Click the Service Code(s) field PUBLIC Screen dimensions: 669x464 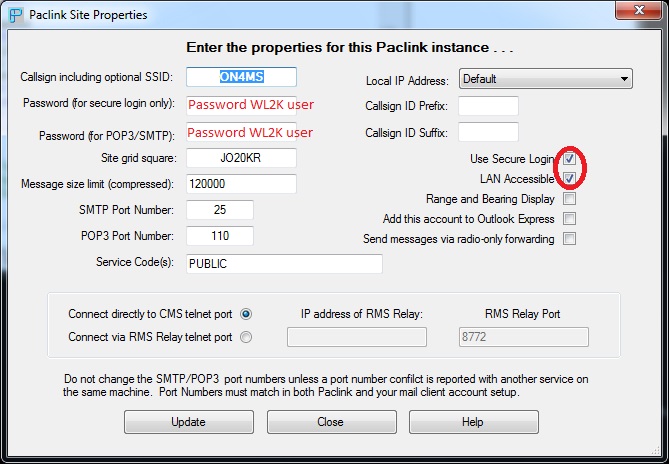pos(284,264)
